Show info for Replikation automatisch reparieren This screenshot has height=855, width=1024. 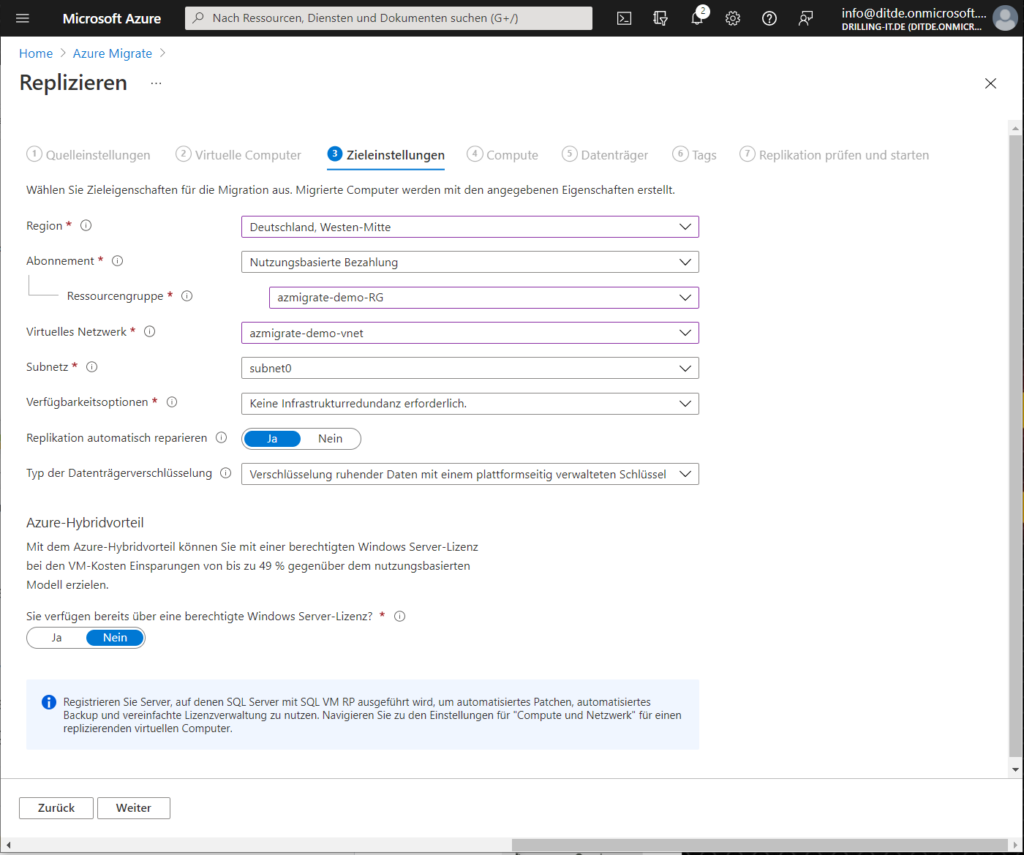coord(221,438)
